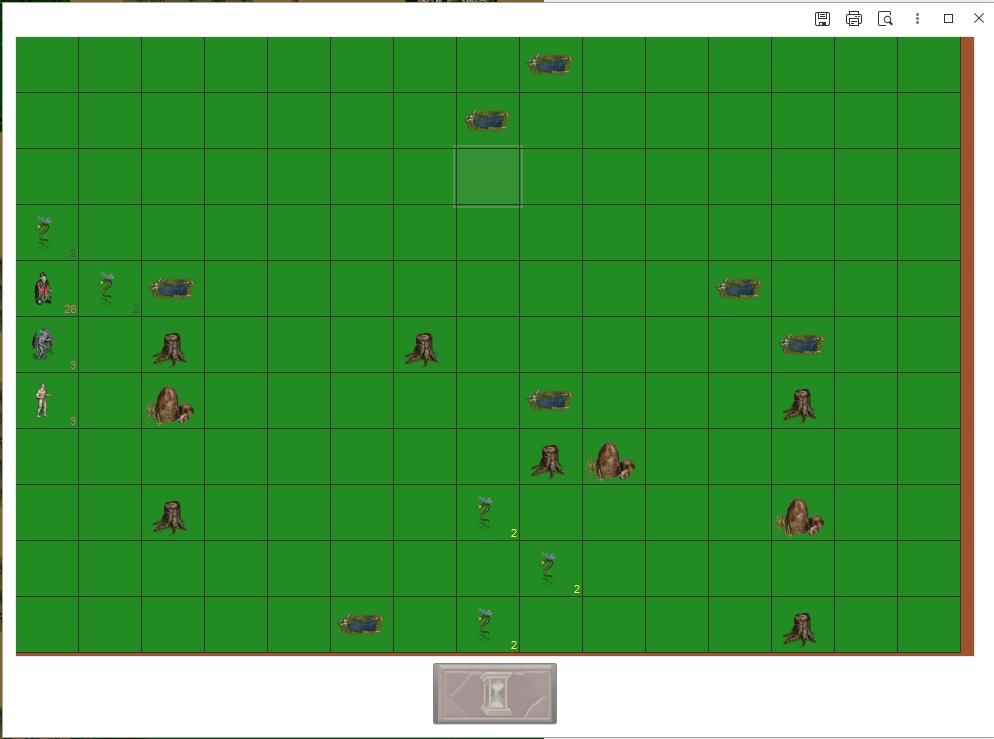Screen dimensions: 994x739
Task: Target the bottom-row dragonfly with count 2
Action: [485, 624]
